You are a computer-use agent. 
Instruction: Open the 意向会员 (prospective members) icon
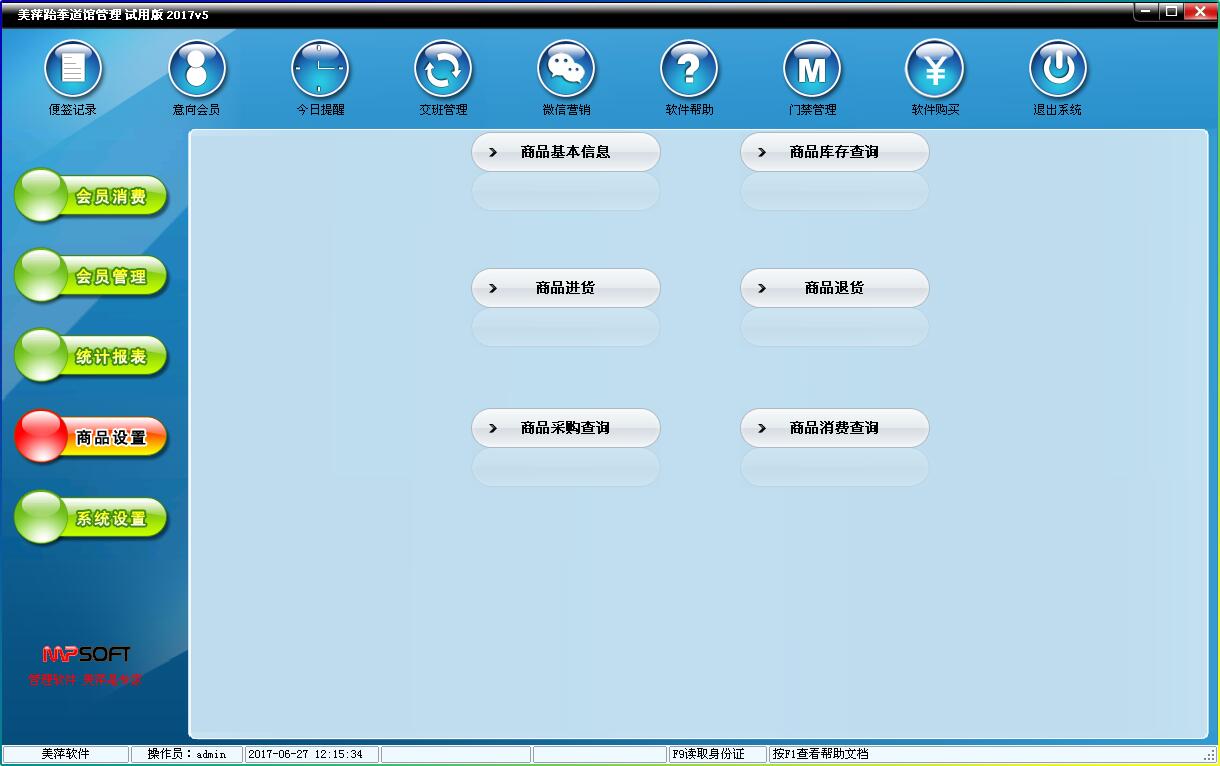pos(196,68)
